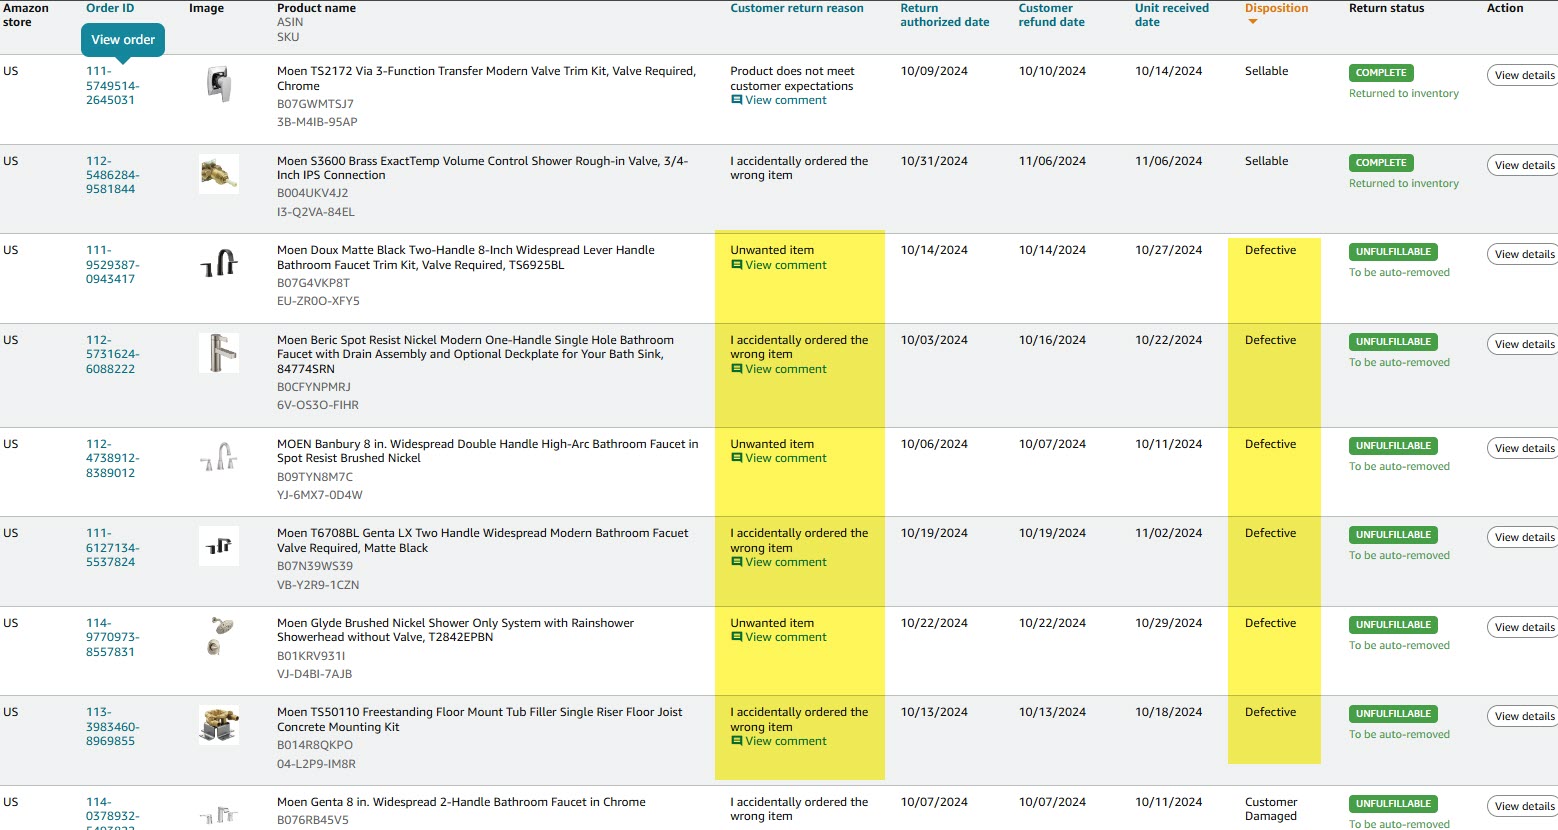Sort by Customer refund date header

pyautogui.click(x=1052, y=15)
